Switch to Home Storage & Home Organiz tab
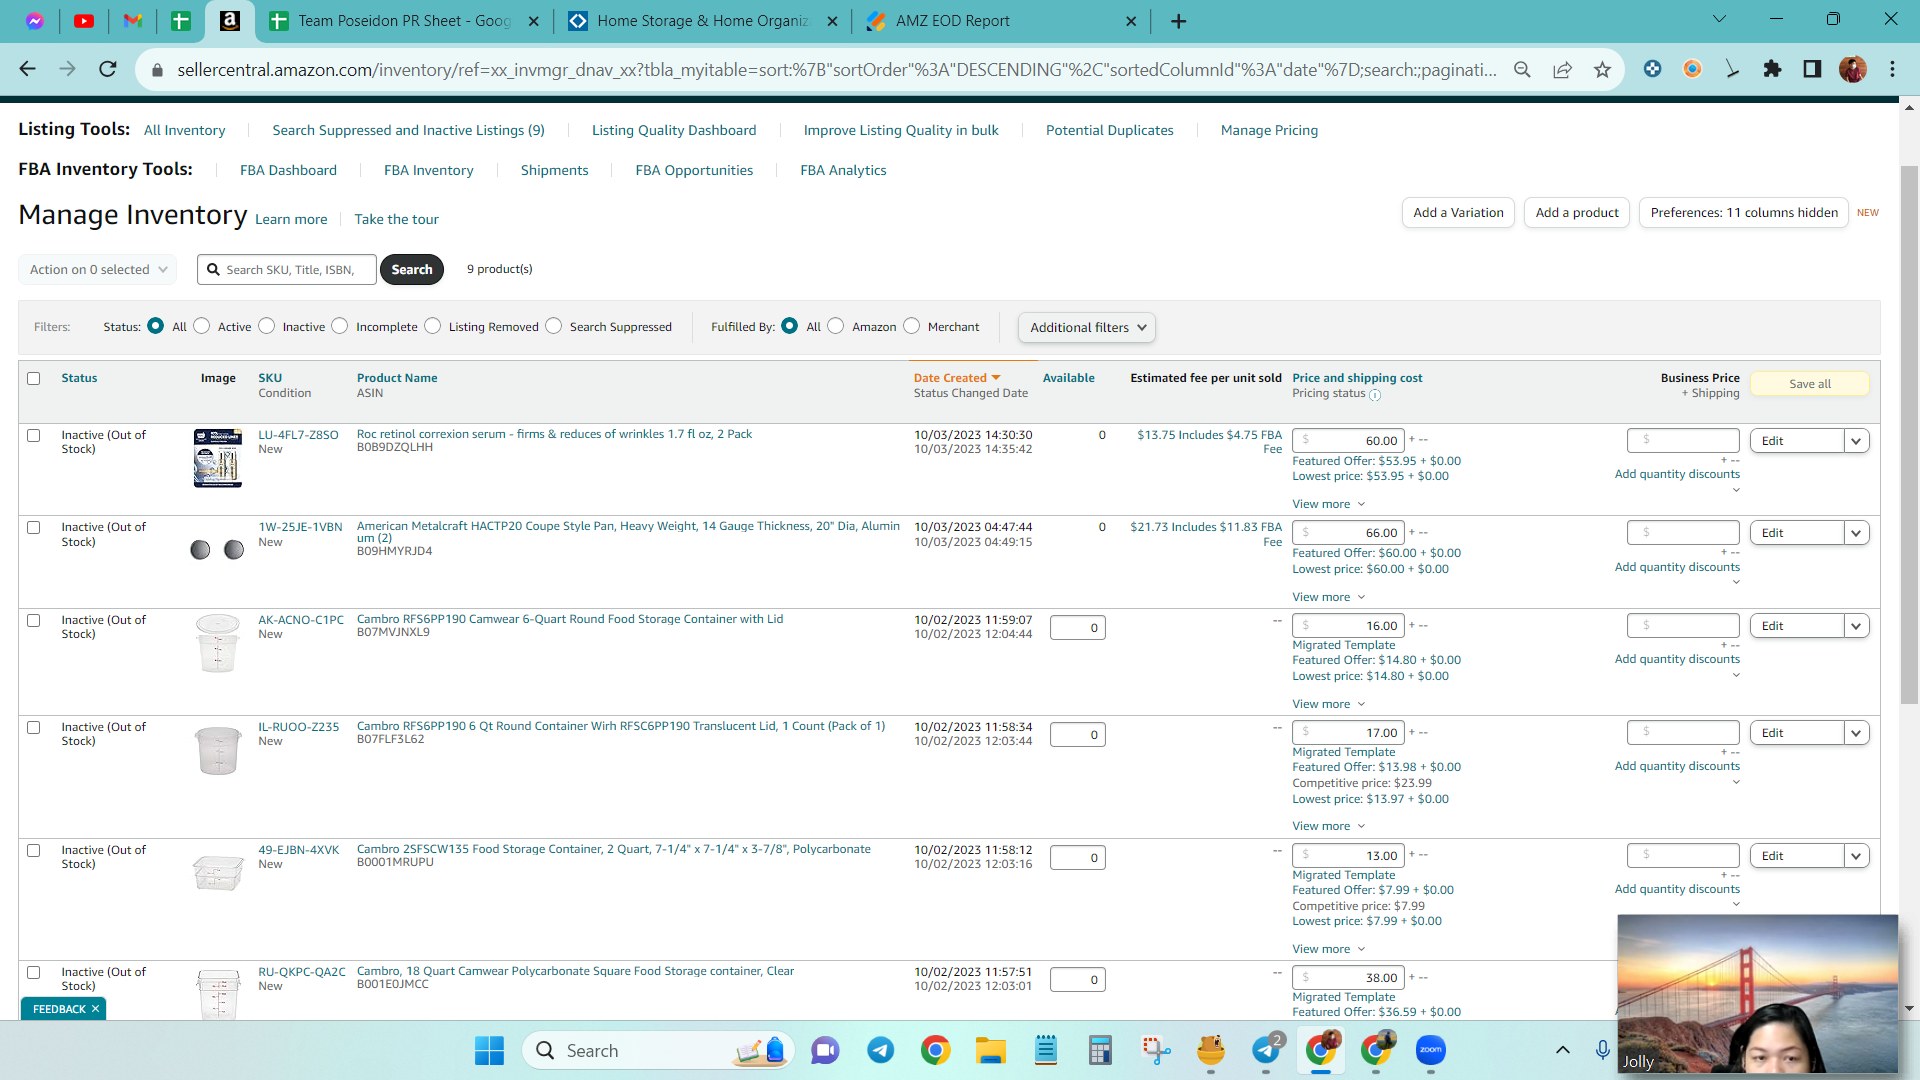This screenshot has height=1080, width=1920. click(x=703, y=21)
